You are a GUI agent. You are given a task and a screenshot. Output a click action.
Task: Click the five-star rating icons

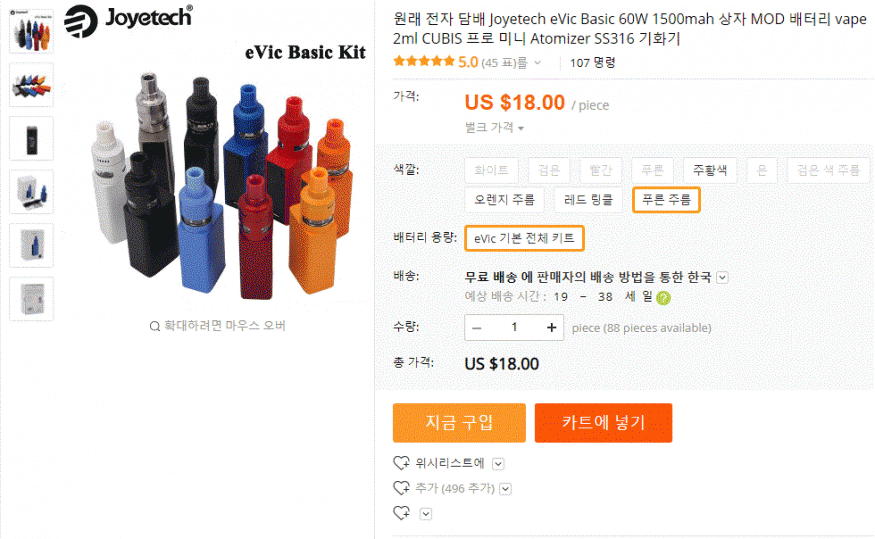click(x=424, y=62)
